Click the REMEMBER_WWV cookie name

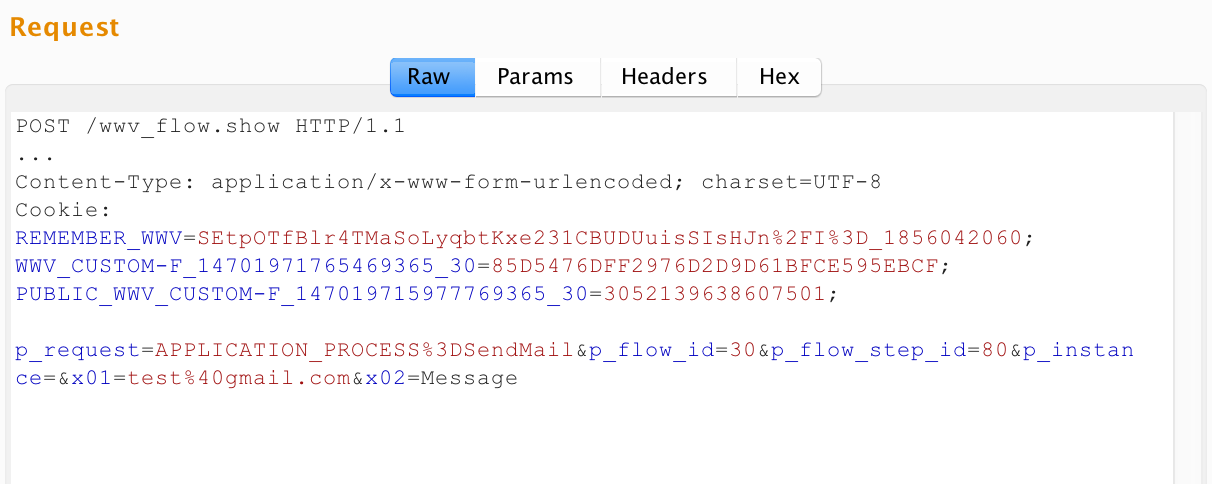coord(99,239)
